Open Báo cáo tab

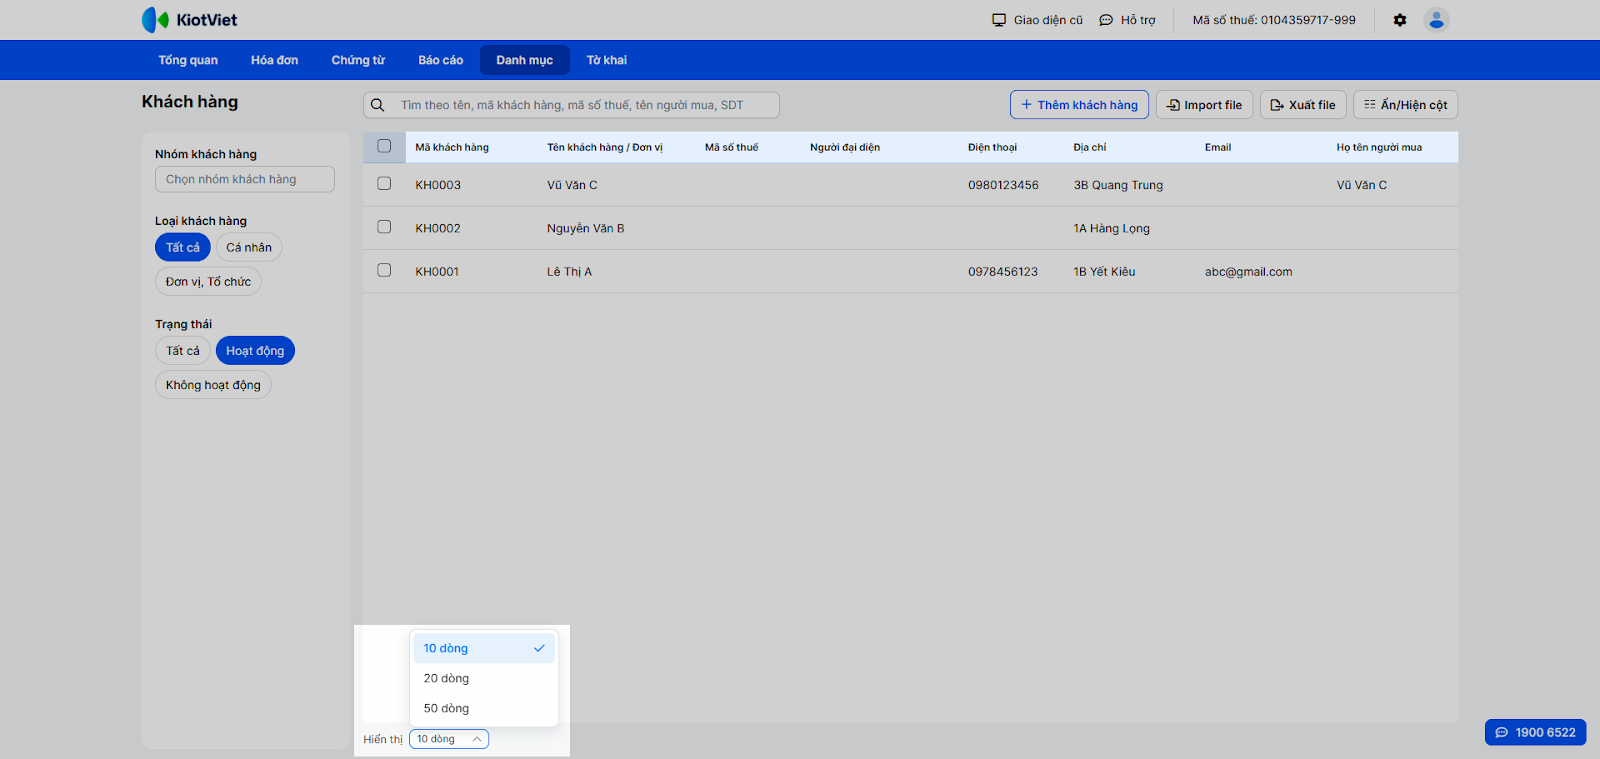[x=441, y=60]
